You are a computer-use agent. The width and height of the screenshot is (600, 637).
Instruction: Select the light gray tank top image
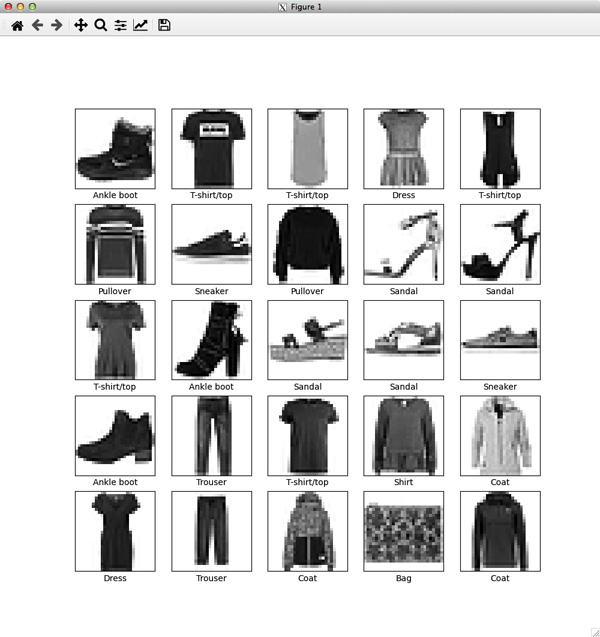(308, 149)
